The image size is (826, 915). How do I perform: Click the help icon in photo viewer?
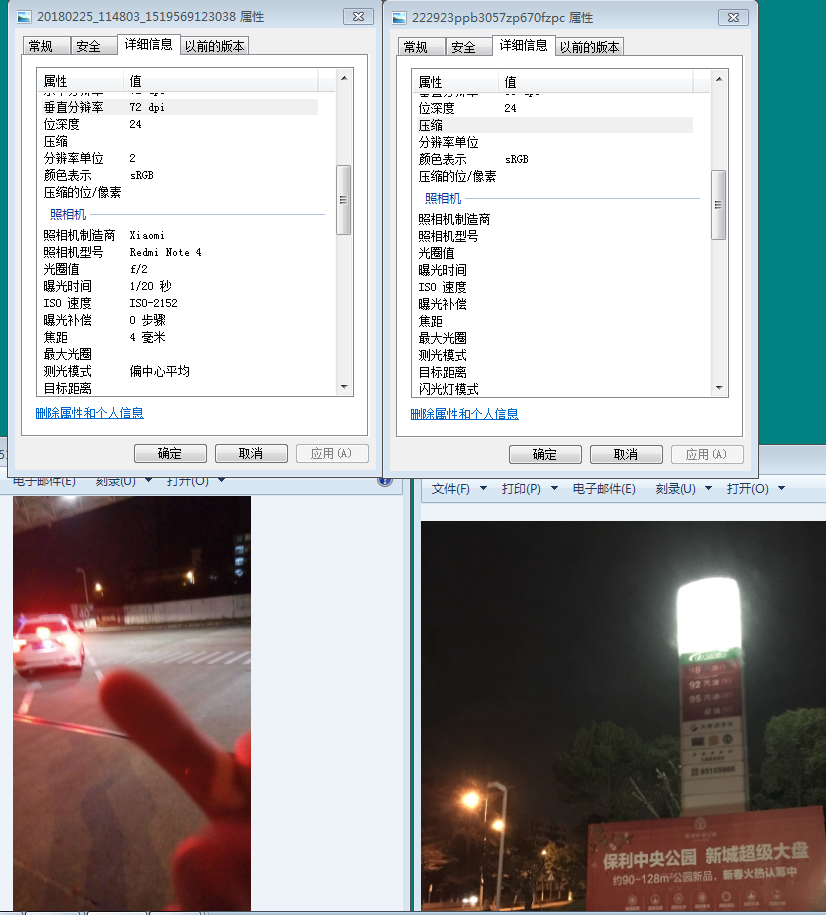[385, 481]
